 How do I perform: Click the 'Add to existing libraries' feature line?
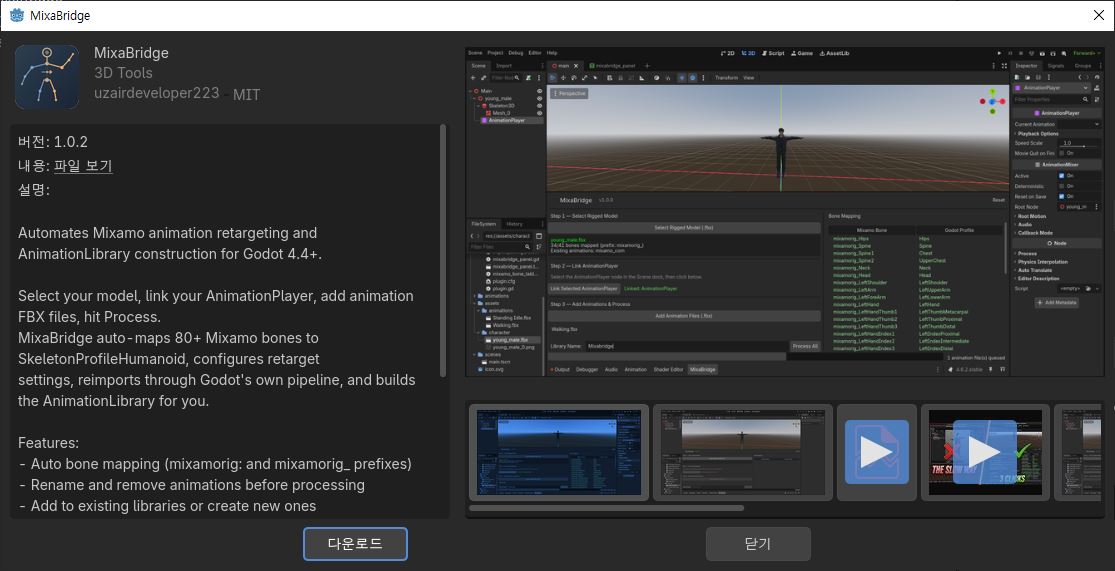pyautogui.click(x=167, y=506)
